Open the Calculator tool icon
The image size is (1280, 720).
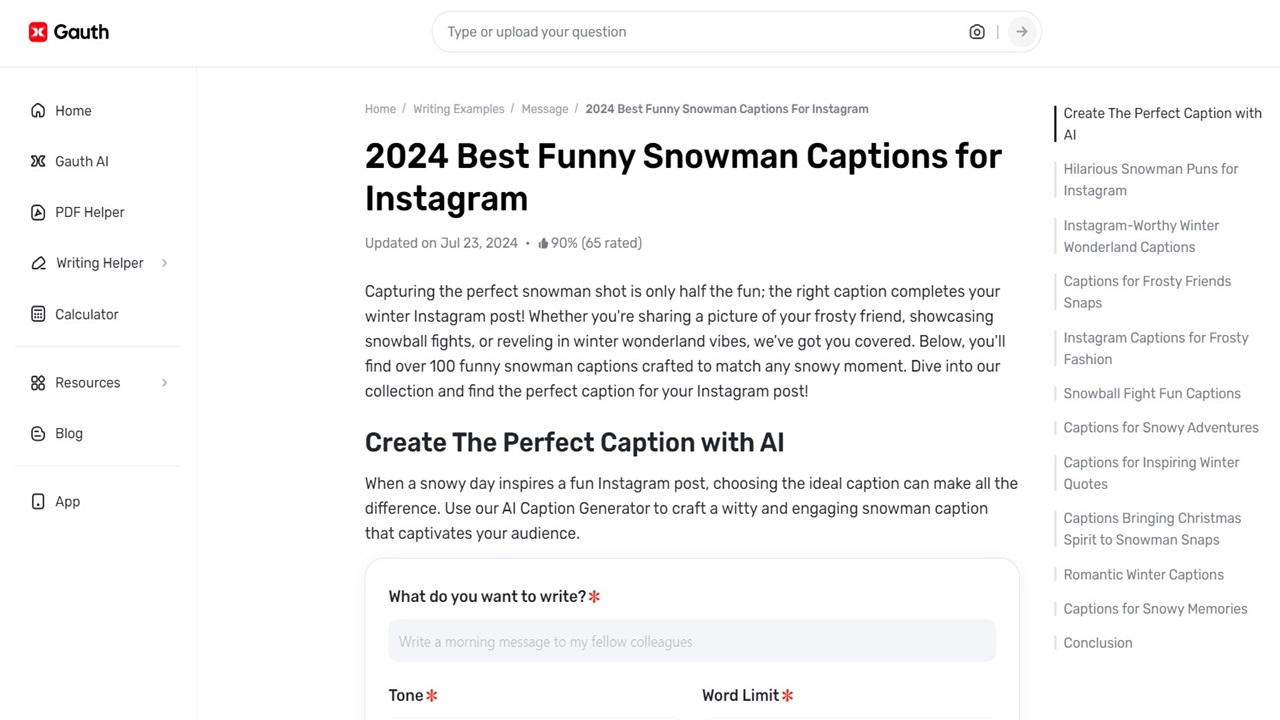37,314
